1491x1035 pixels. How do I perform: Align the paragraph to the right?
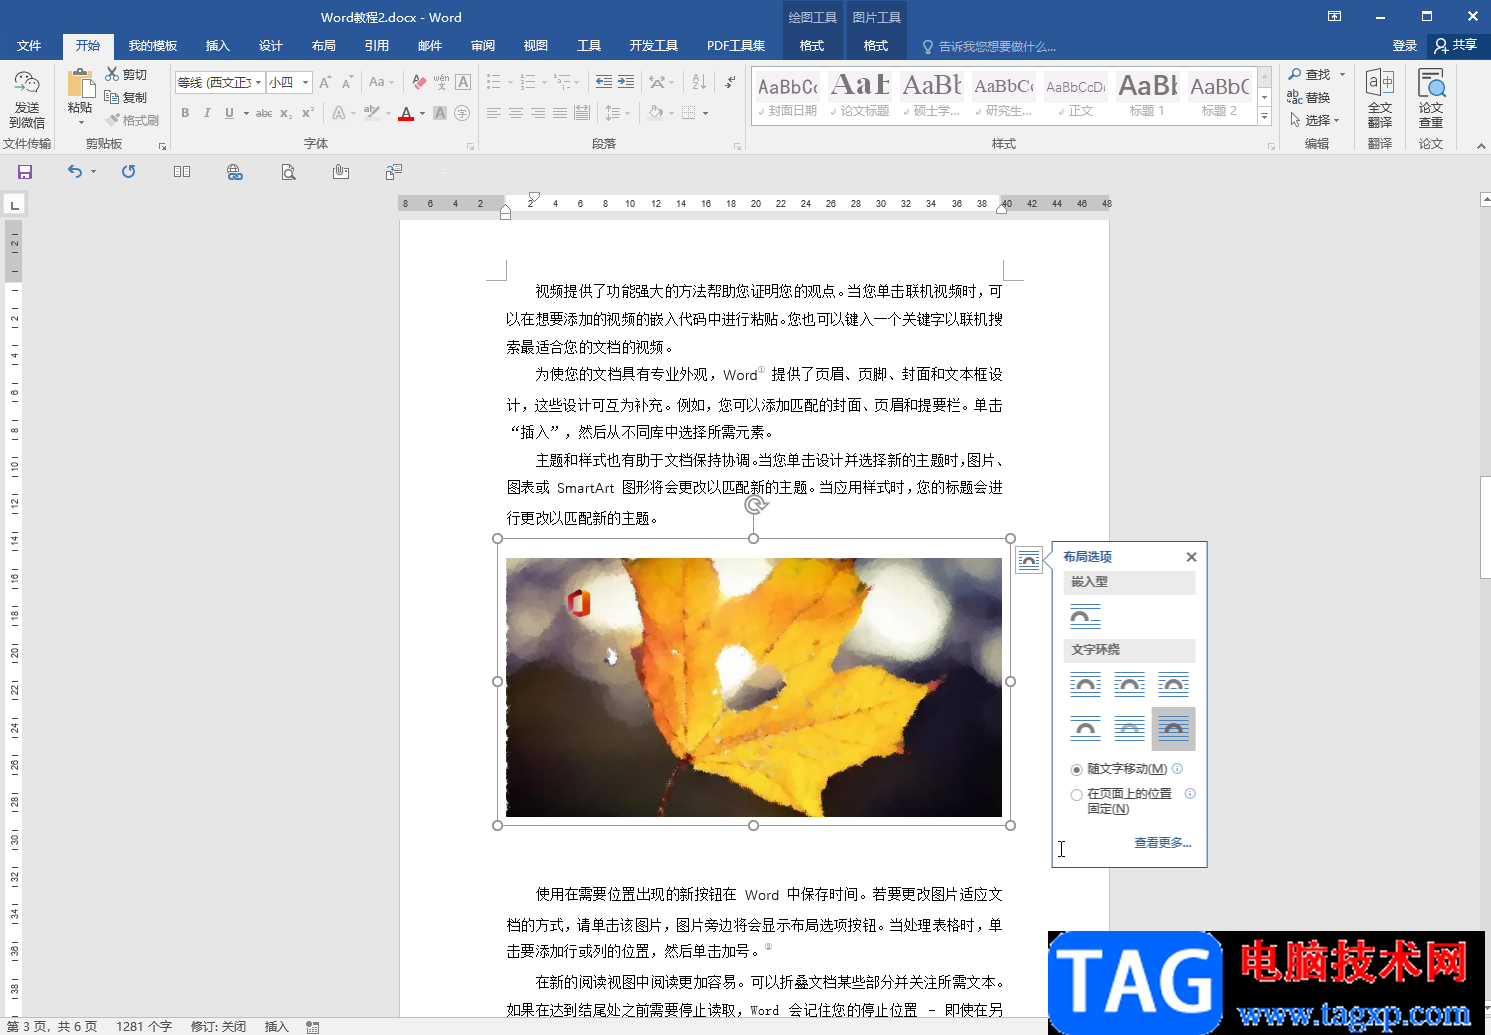pyautogui.click(x=538, y=113)
